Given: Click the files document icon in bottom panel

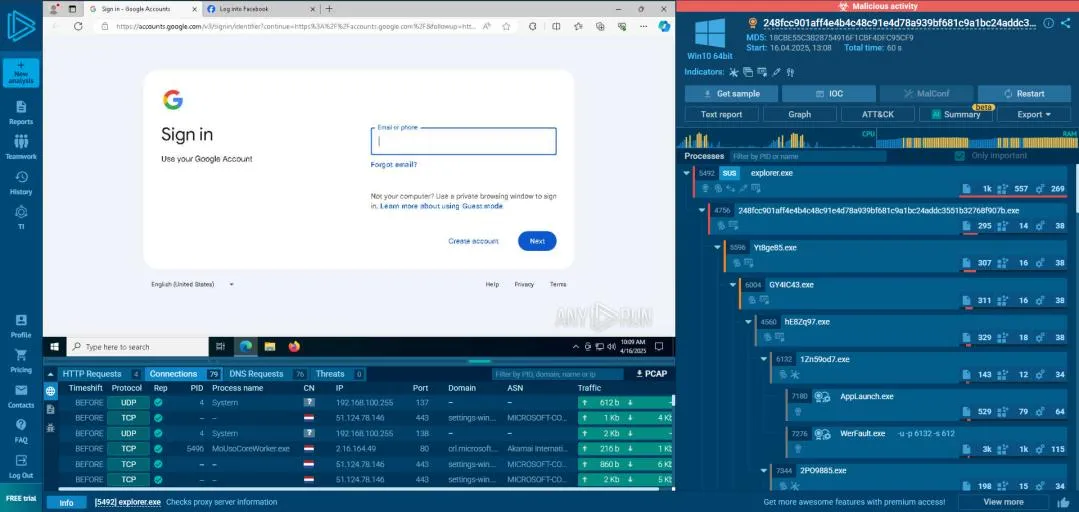Looking at the screenshot, I should pos(50,409).
